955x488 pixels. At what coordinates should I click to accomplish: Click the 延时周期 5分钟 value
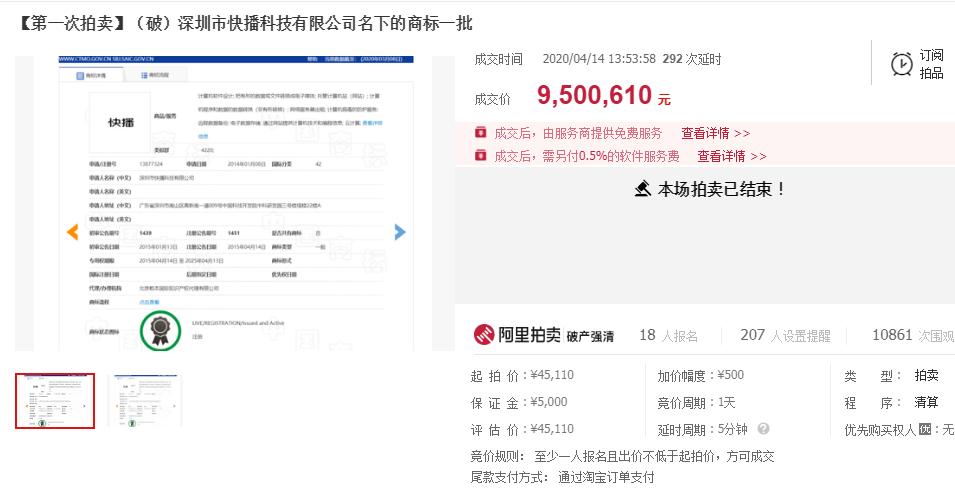coord(732,429)
